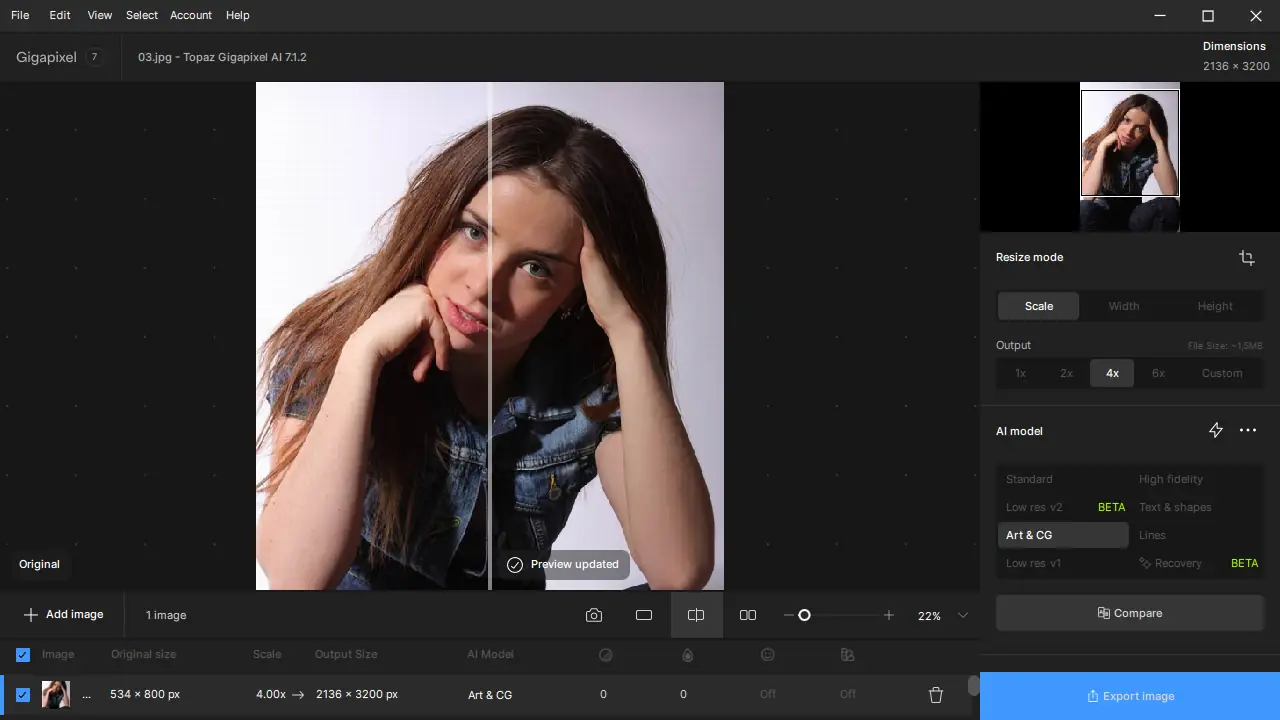
Task: Click the camera snapshot icon
Action: click(594, 615)
